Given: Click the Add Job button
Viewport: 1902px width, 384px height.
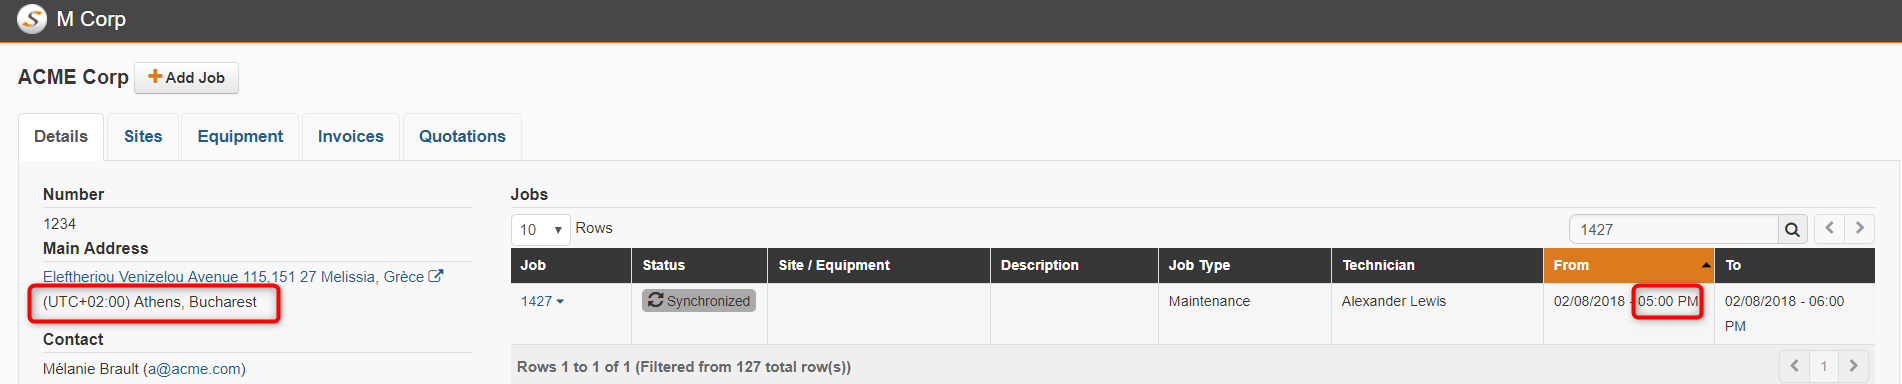Looking at the screenshot, I should 187,78.
